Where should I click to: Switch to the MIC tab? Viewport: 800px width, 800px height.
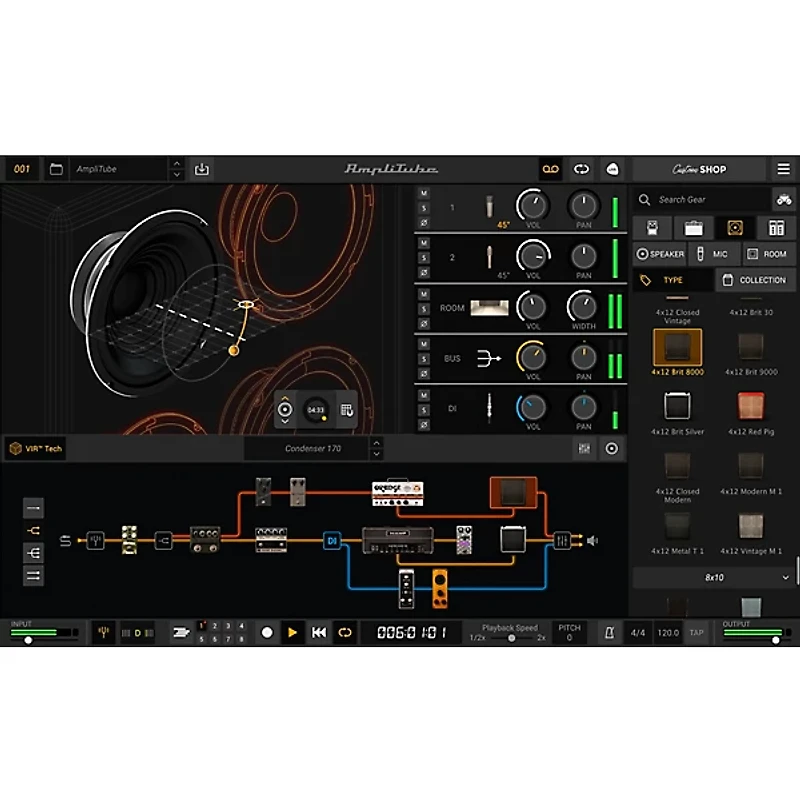pos(716,254)
